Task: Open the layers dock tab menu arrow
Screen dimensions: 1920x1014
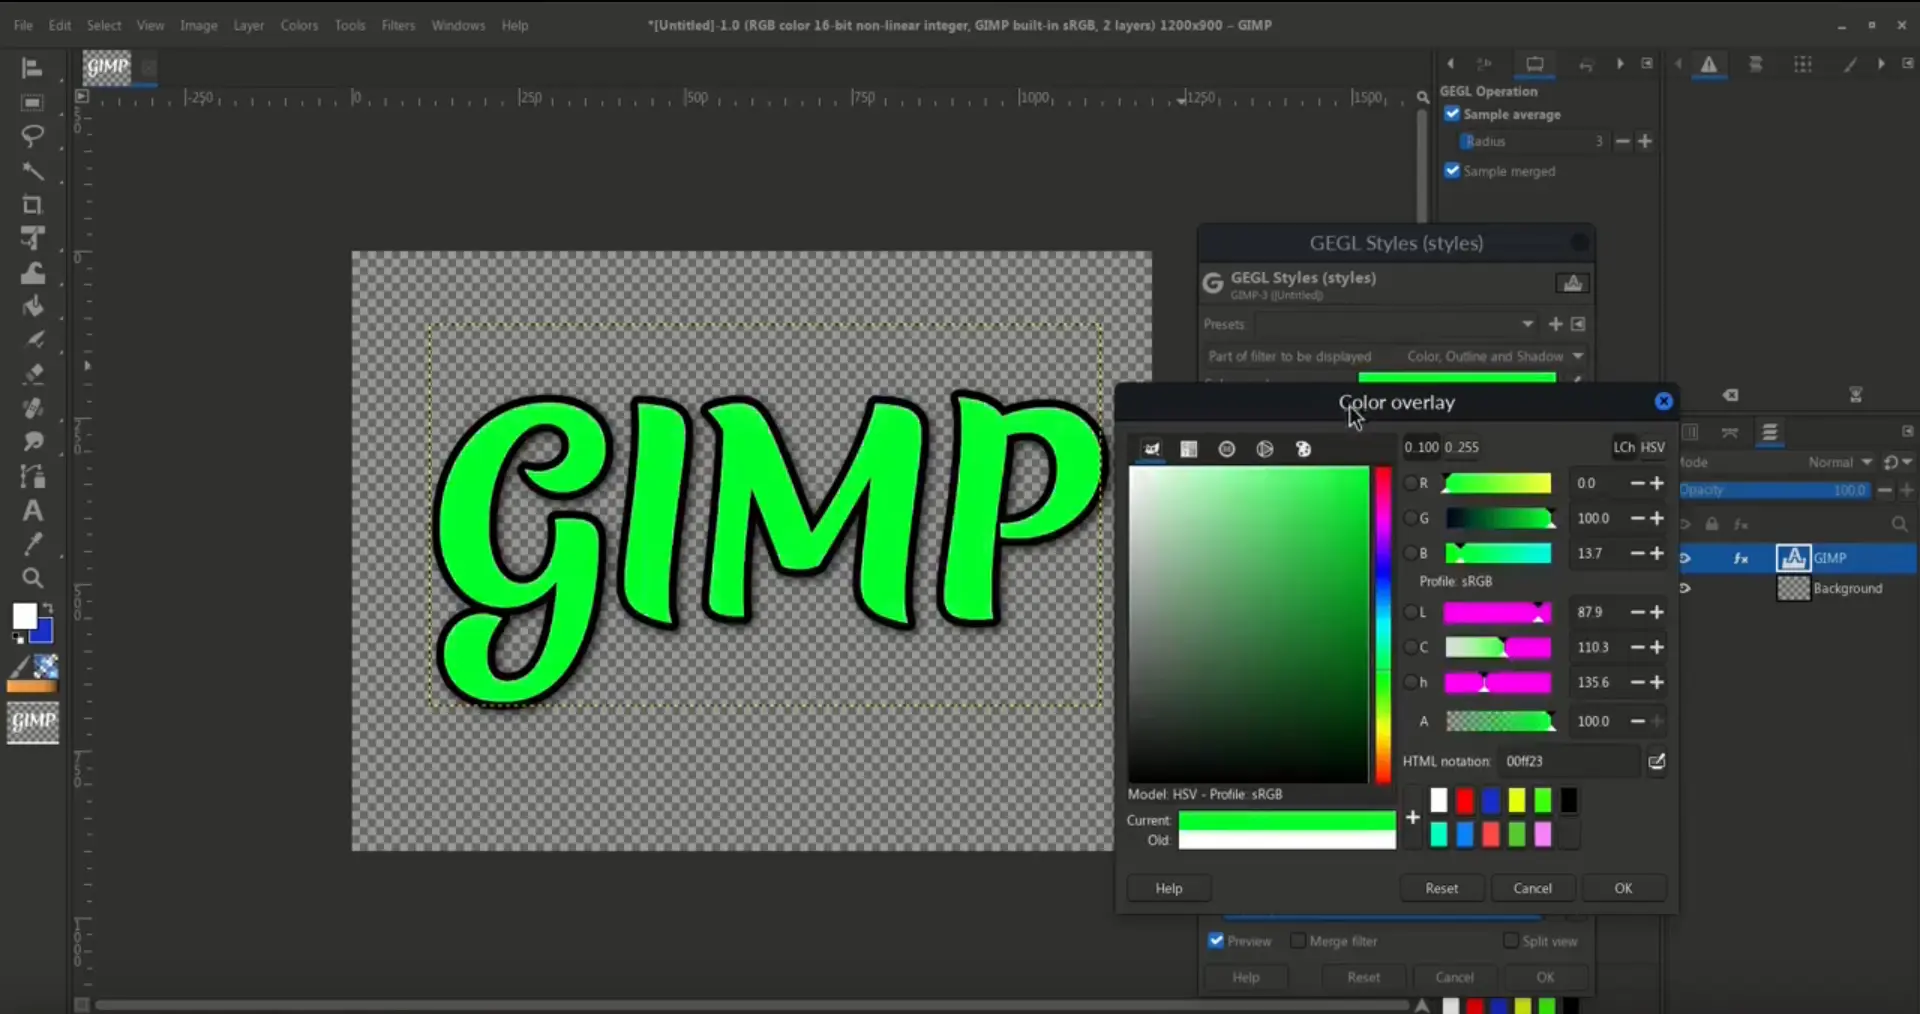Action: point(1907,432)
